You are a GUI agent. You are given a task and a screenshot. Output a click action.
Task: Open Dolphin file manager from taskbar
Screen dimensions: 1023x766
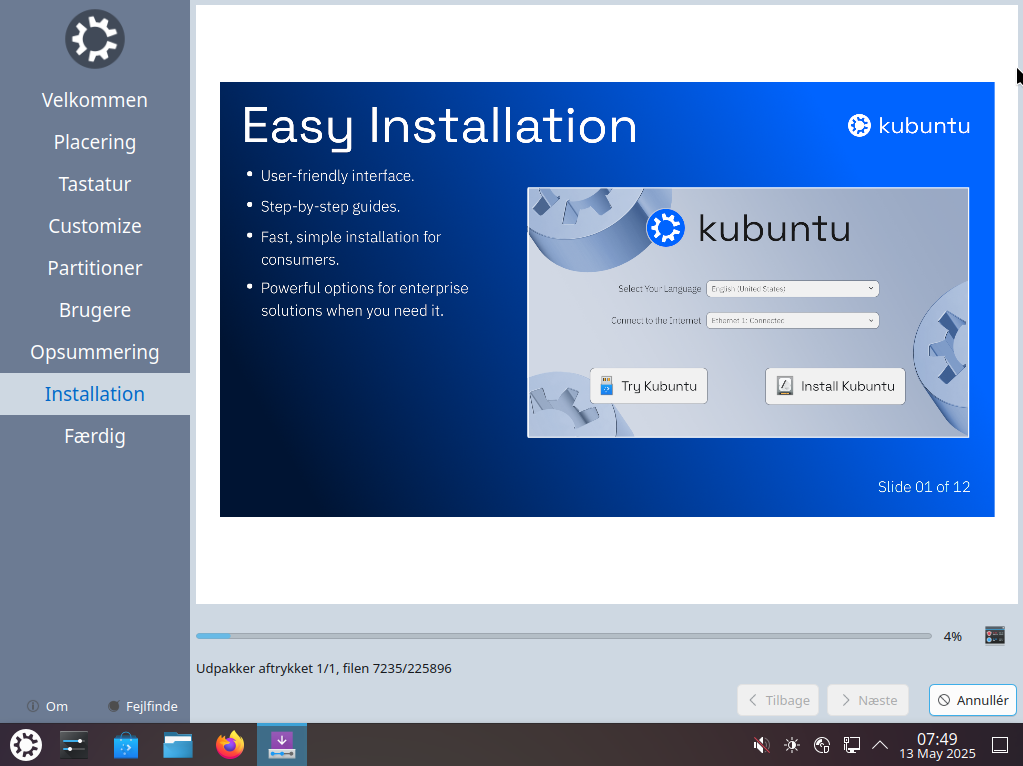pyautogui.click(x=177, y=744)
